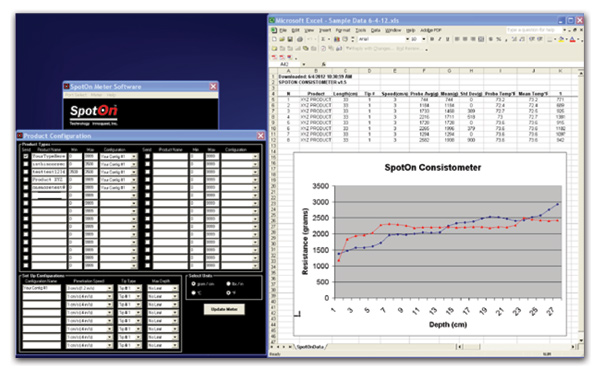600x373 pixels.
Task: Click Excel horizontal scrollbar at bottom
Action: 517,347
